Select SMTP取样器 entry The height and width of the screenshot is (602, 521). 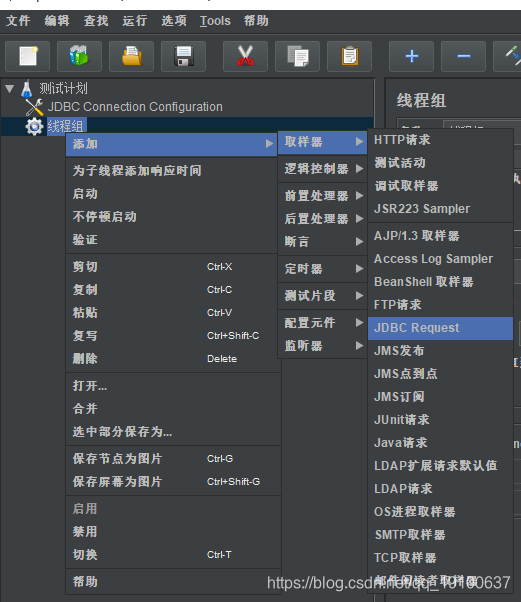click(x=440, y=535)
